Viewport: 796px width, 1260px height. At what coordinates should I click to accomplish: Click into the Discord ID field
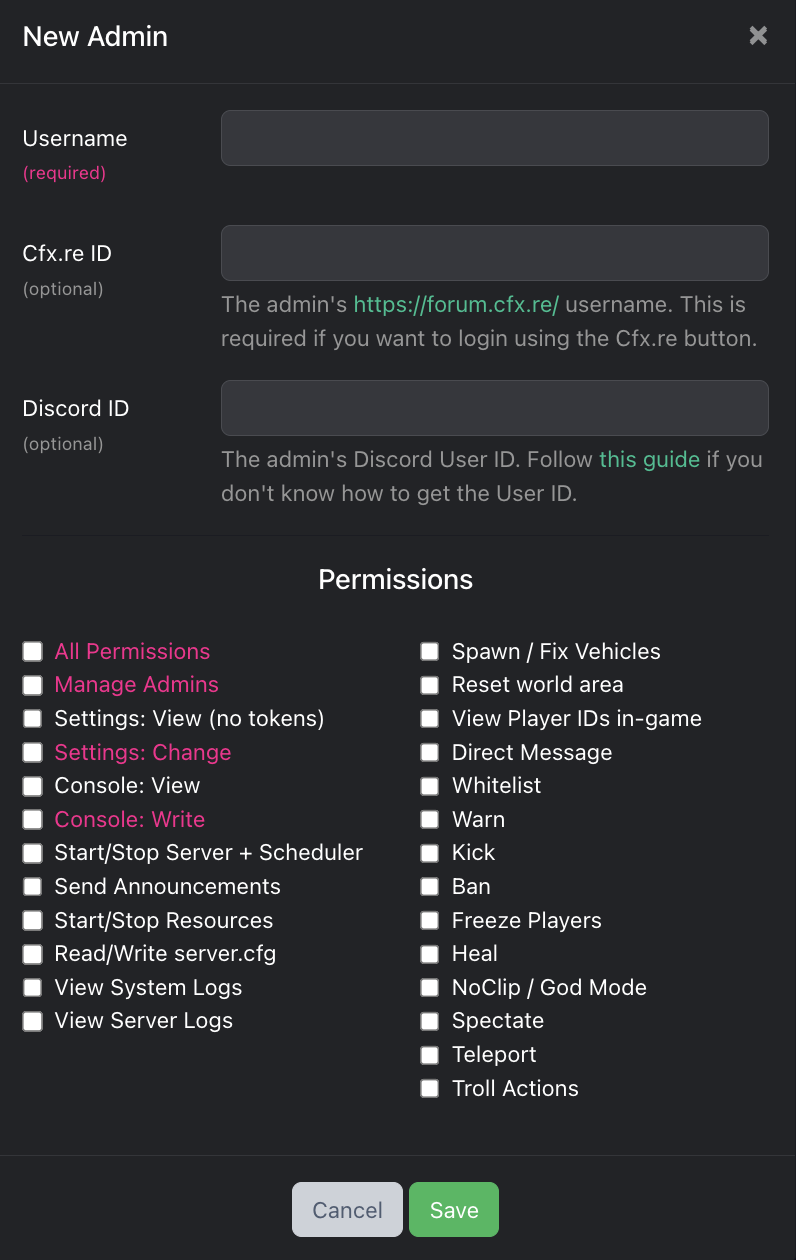click(495, 408)
